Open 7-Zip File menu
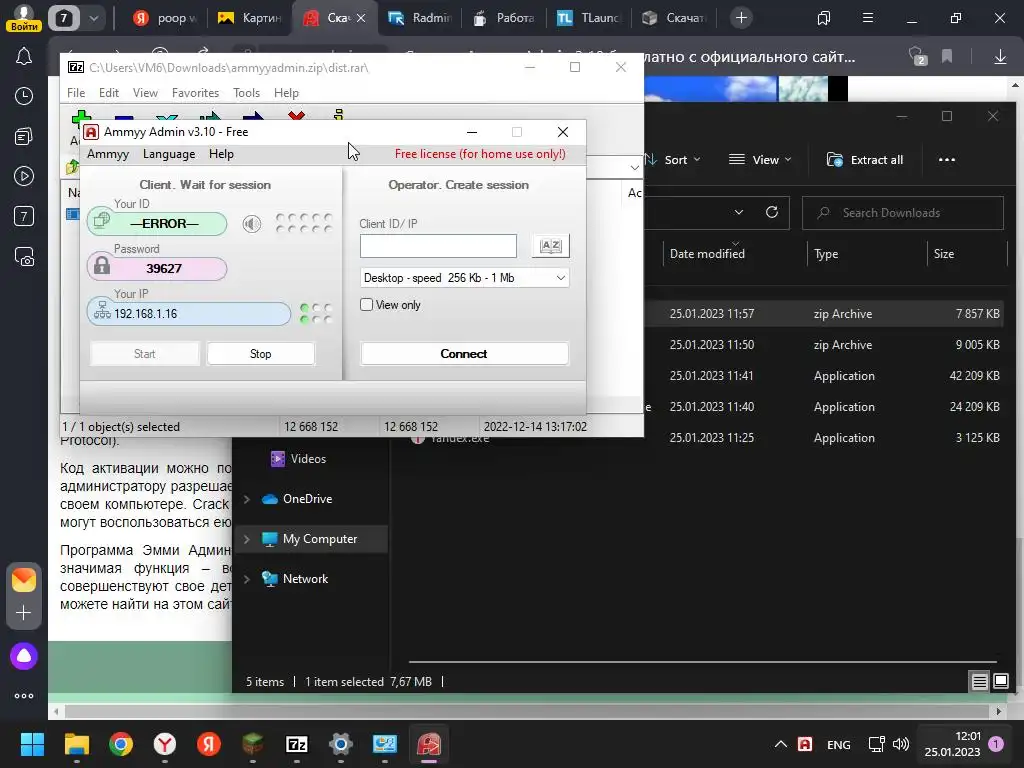Image resolution: width=1024 pixels, height=768 pixels. pos(76,93)
